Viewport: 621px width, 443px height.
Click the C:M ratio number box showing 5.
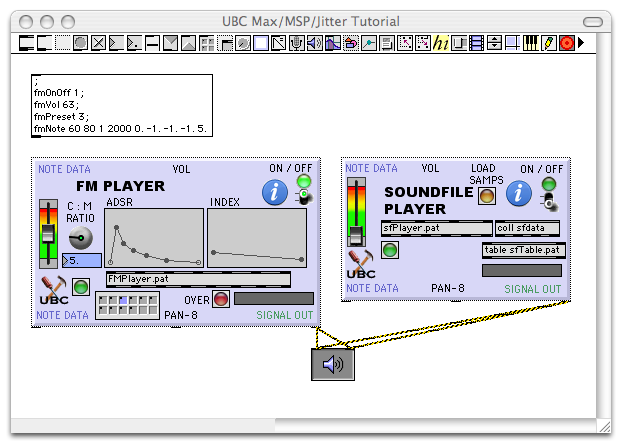[x=82, y=260]
